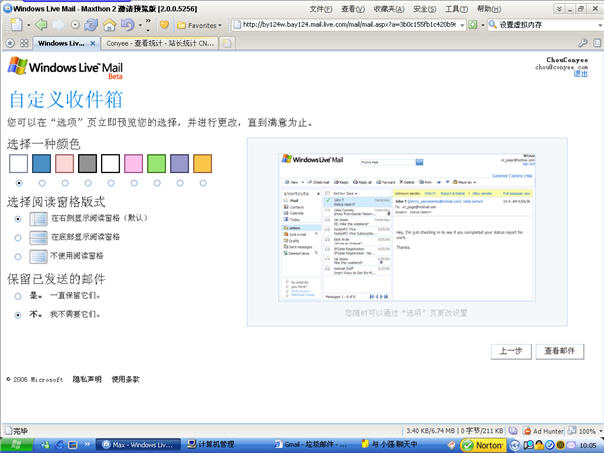Click the wrench icon on tab bar
Screen dimensions: 604x453
click(x=582, y=43)
